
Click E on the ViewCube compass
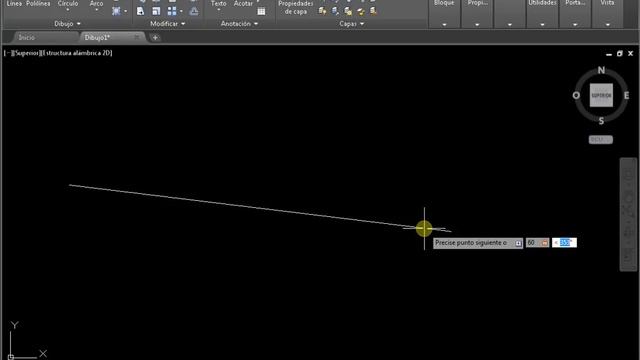(627, 96)
